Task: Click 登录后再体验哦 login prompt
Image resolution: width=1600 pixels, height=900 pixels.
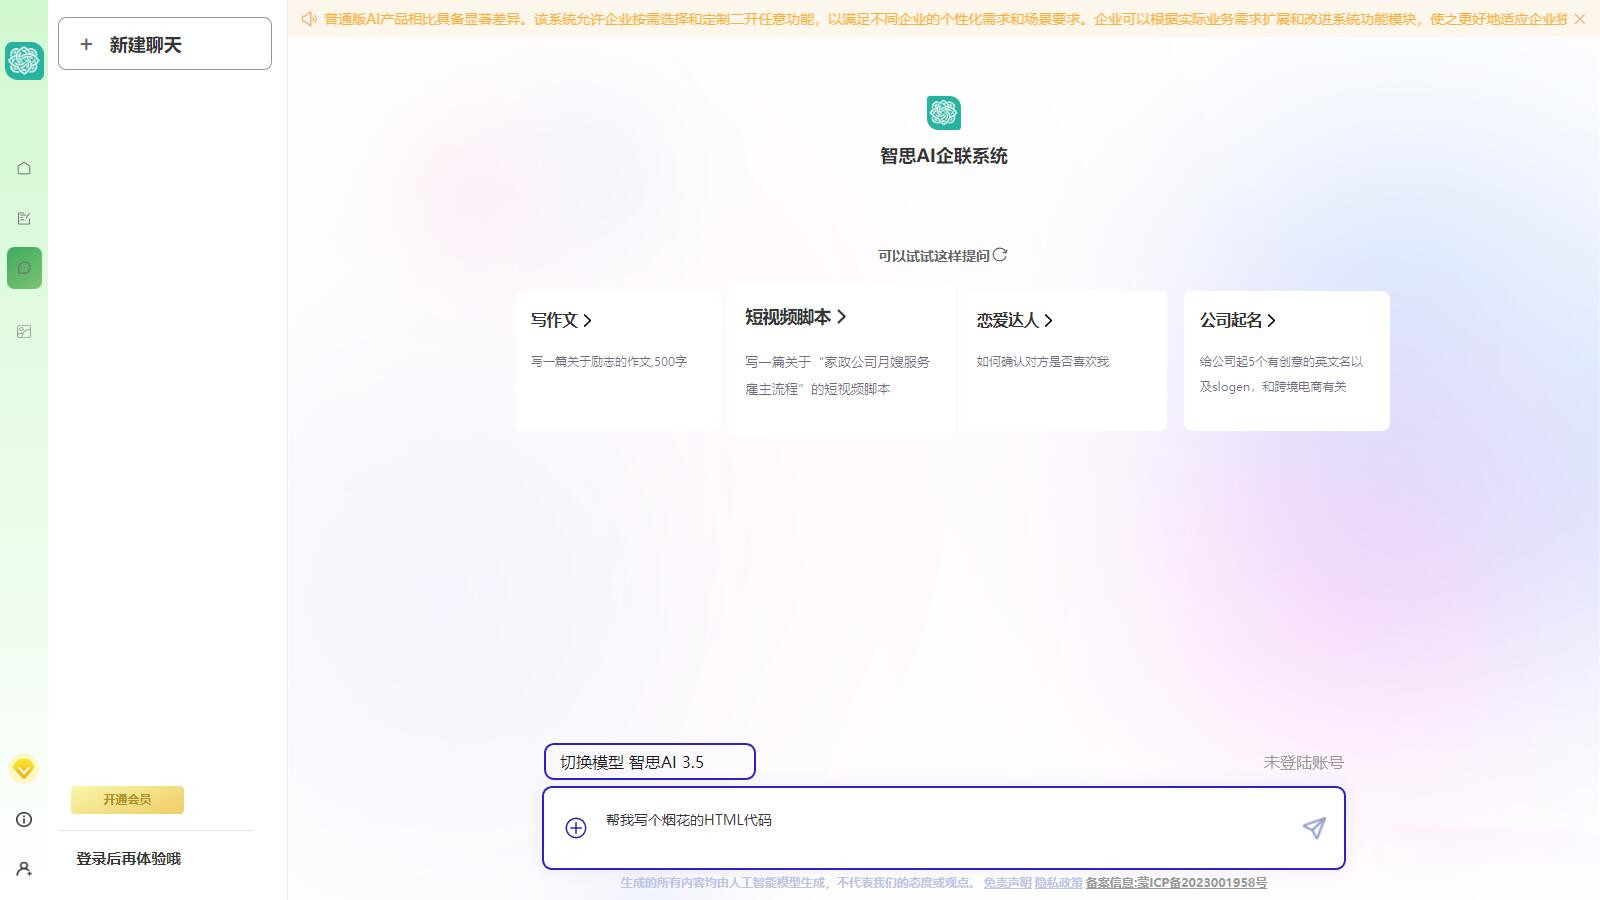Action: pos(129,859)
